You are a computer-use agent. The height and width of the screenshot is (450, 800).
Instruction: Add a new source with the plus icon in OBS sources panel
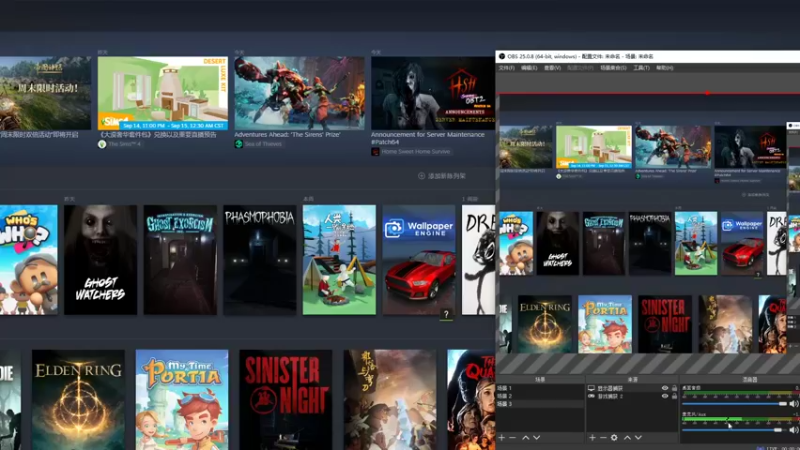pyautogui.click(x=592, y=437)
